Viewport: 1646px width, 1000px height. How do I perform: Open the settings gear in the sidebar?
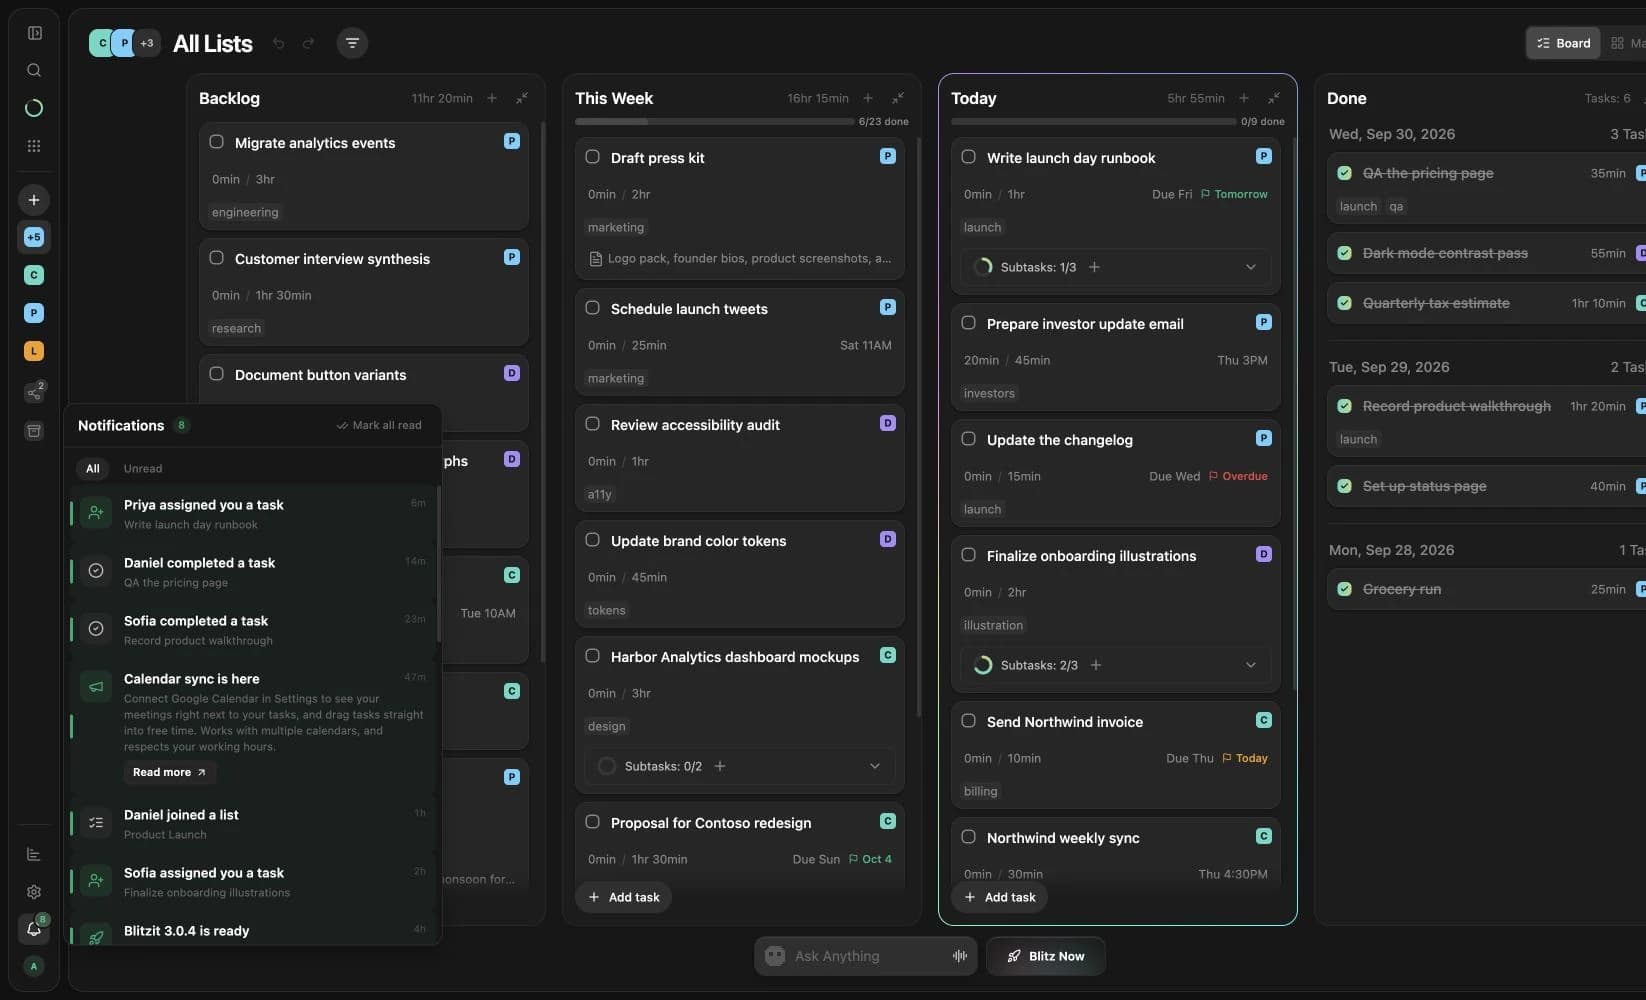point(34,891)
